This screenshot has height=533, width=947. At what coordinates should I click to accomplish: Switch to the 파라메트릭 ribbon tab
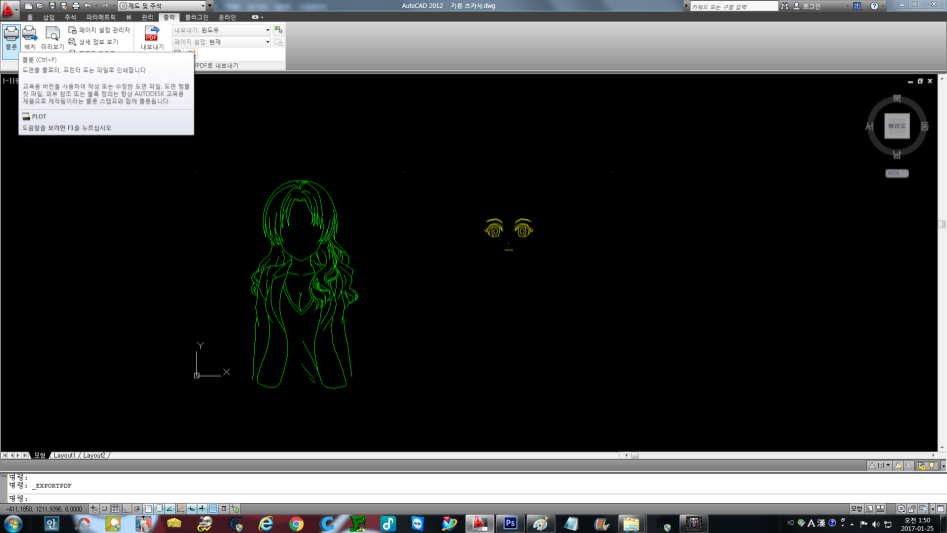coord(100,18)
